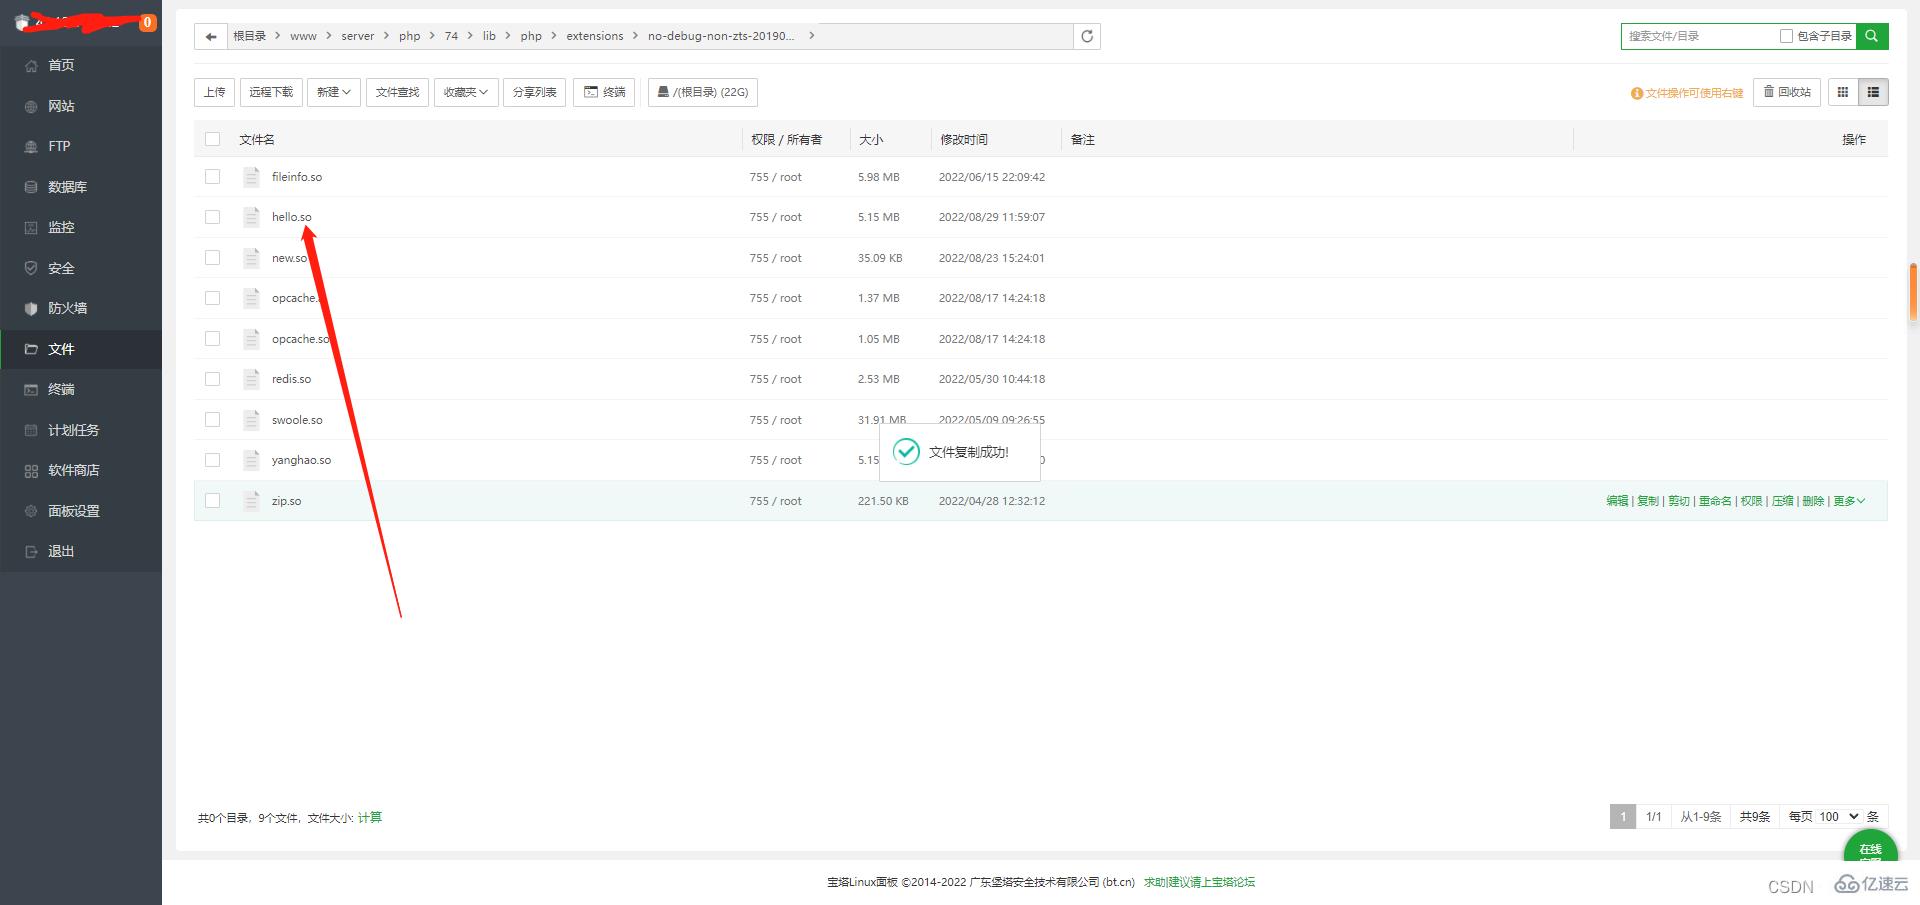Click the 面板设置 gear icon in sidebar
The image size is (1920, 905).
[31, 511]
